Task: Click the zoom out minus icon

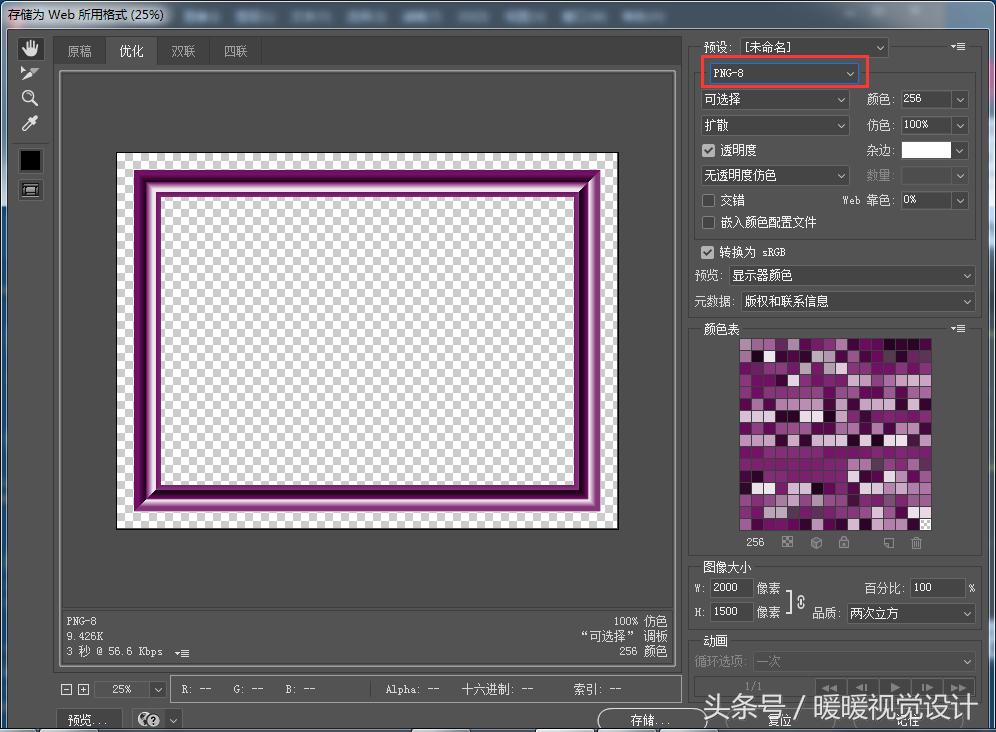Action: point(67,689)
